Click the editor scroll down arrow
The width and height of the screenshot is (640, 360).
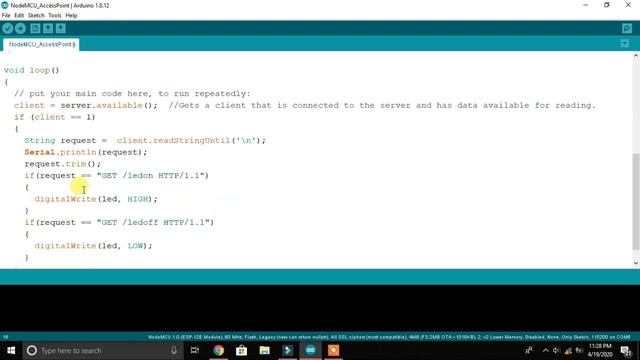636,263
